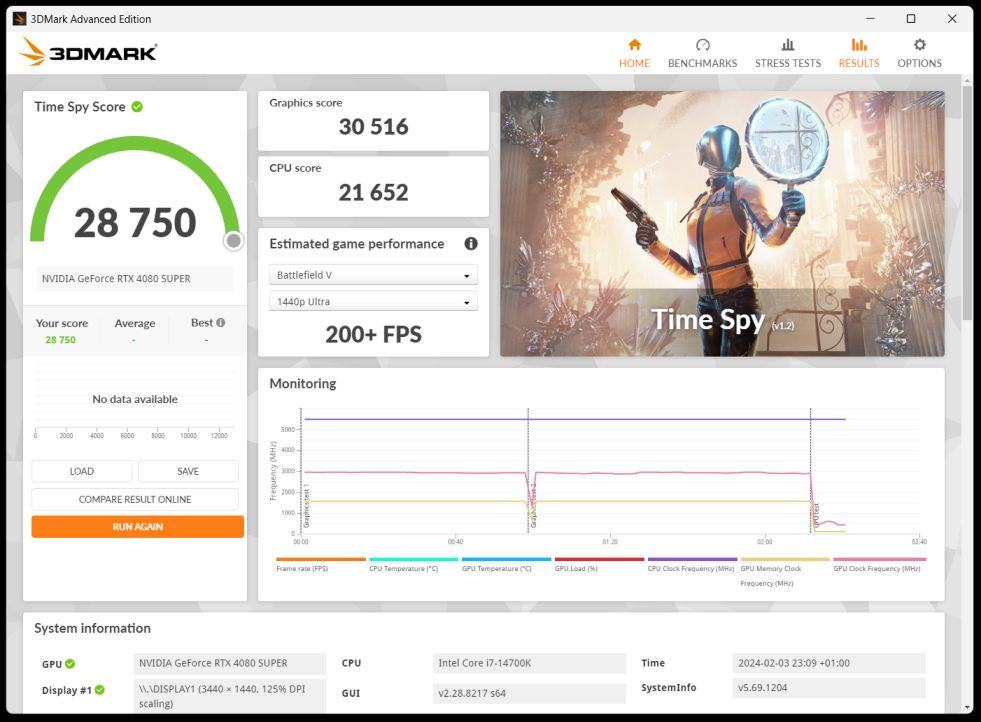Click the NVIDIA GeForce RTX 4080 SUPER label under gauge
Image resolution: width=981 pixels, height=722 pixels.
point(135,278)
